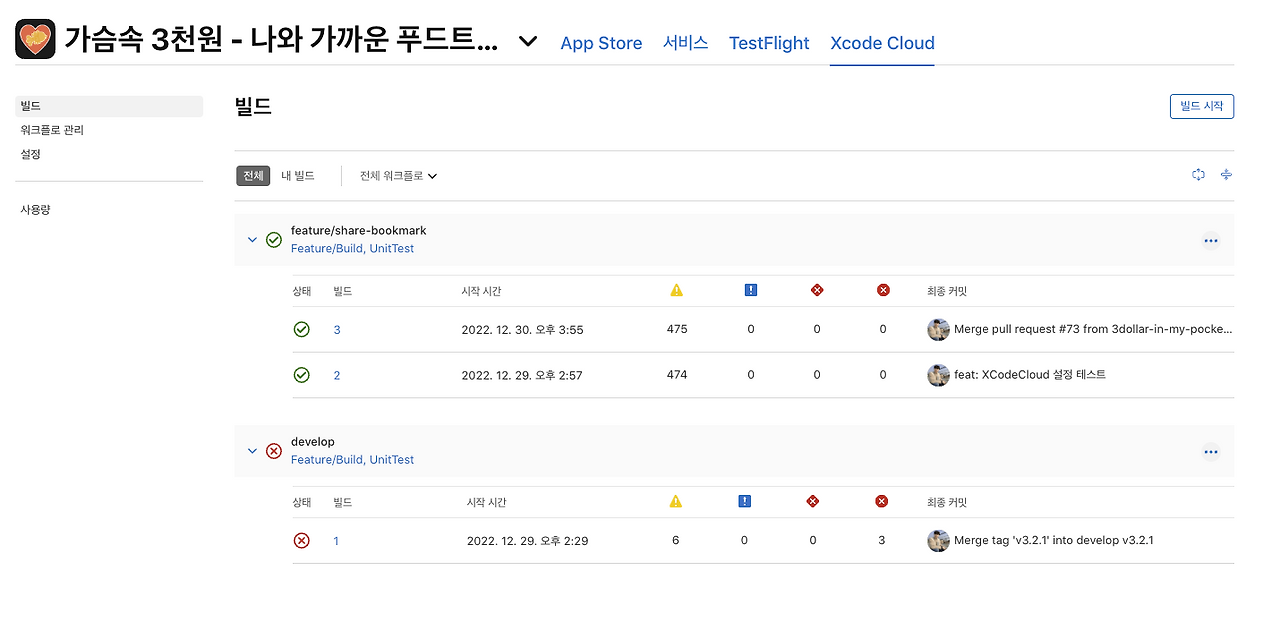The height and width of the screenshot is (622, 1280).
Task: Click the refresh builds icon
Action: click(1198, 175)
